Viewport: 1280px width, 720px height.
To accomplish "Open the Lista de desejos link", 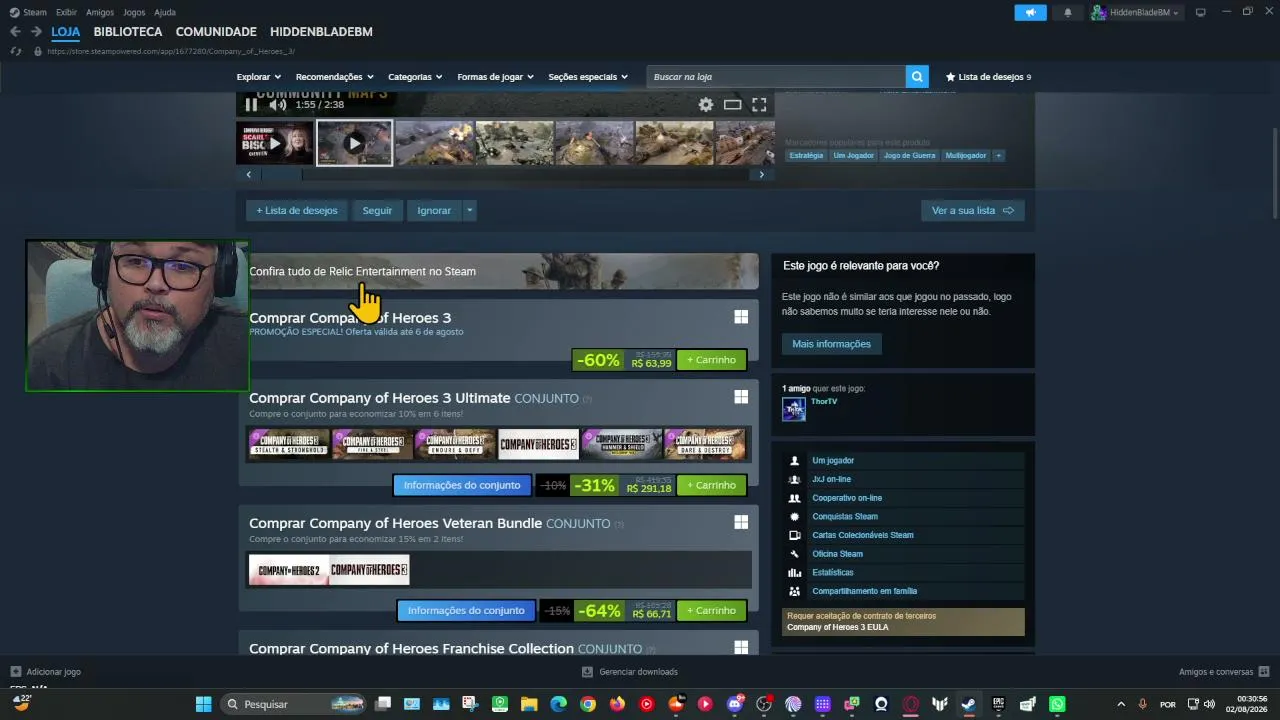I will tap(988, 77).
